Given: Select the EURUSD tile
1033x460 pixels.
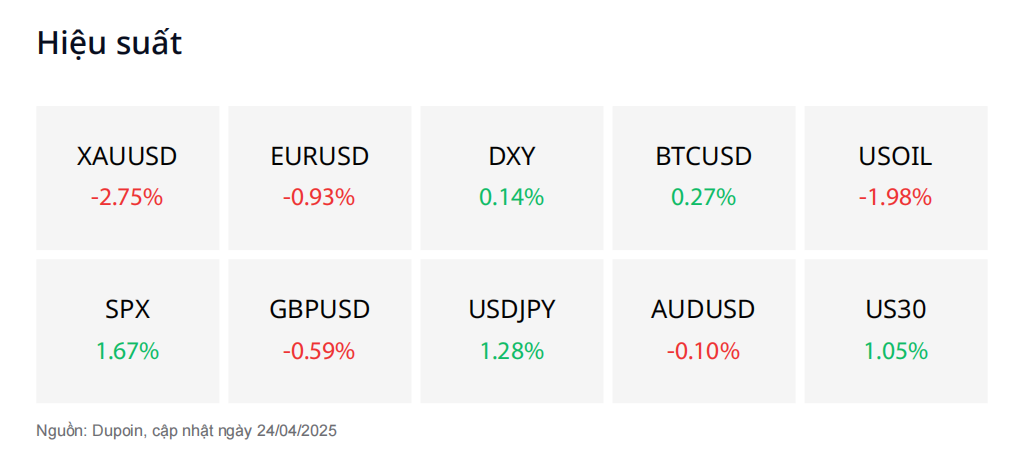Looking at the screenshot, I should [320, 178].
